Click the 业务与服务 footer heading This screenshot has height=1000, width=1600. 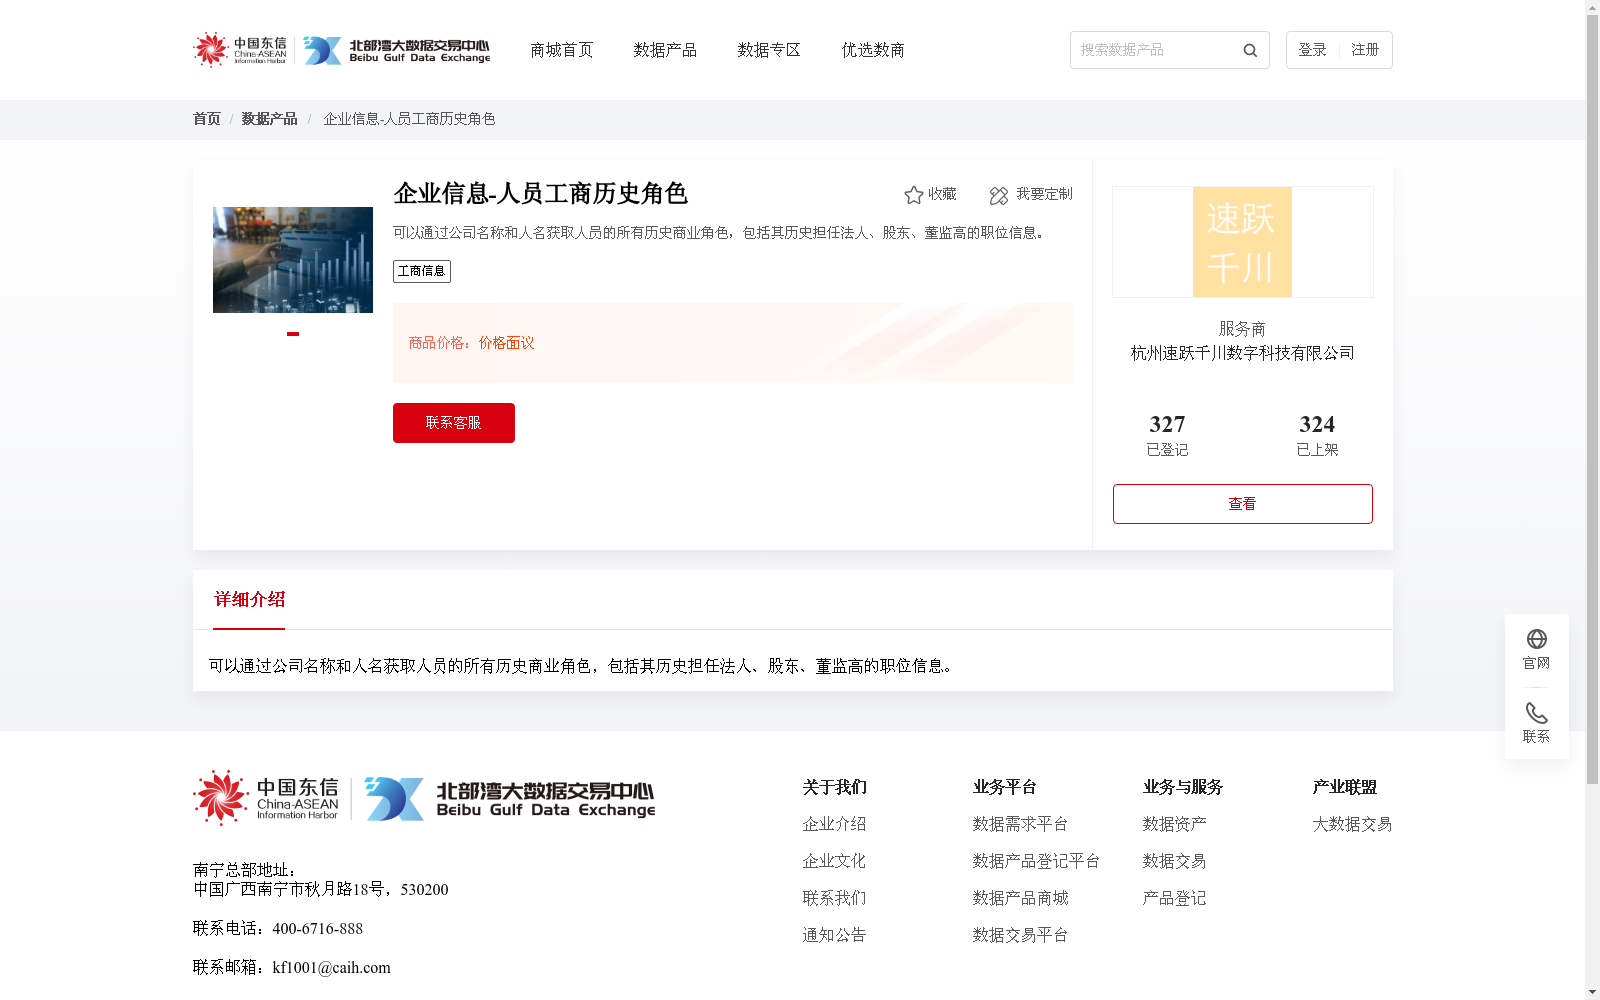pos(1182,787)
